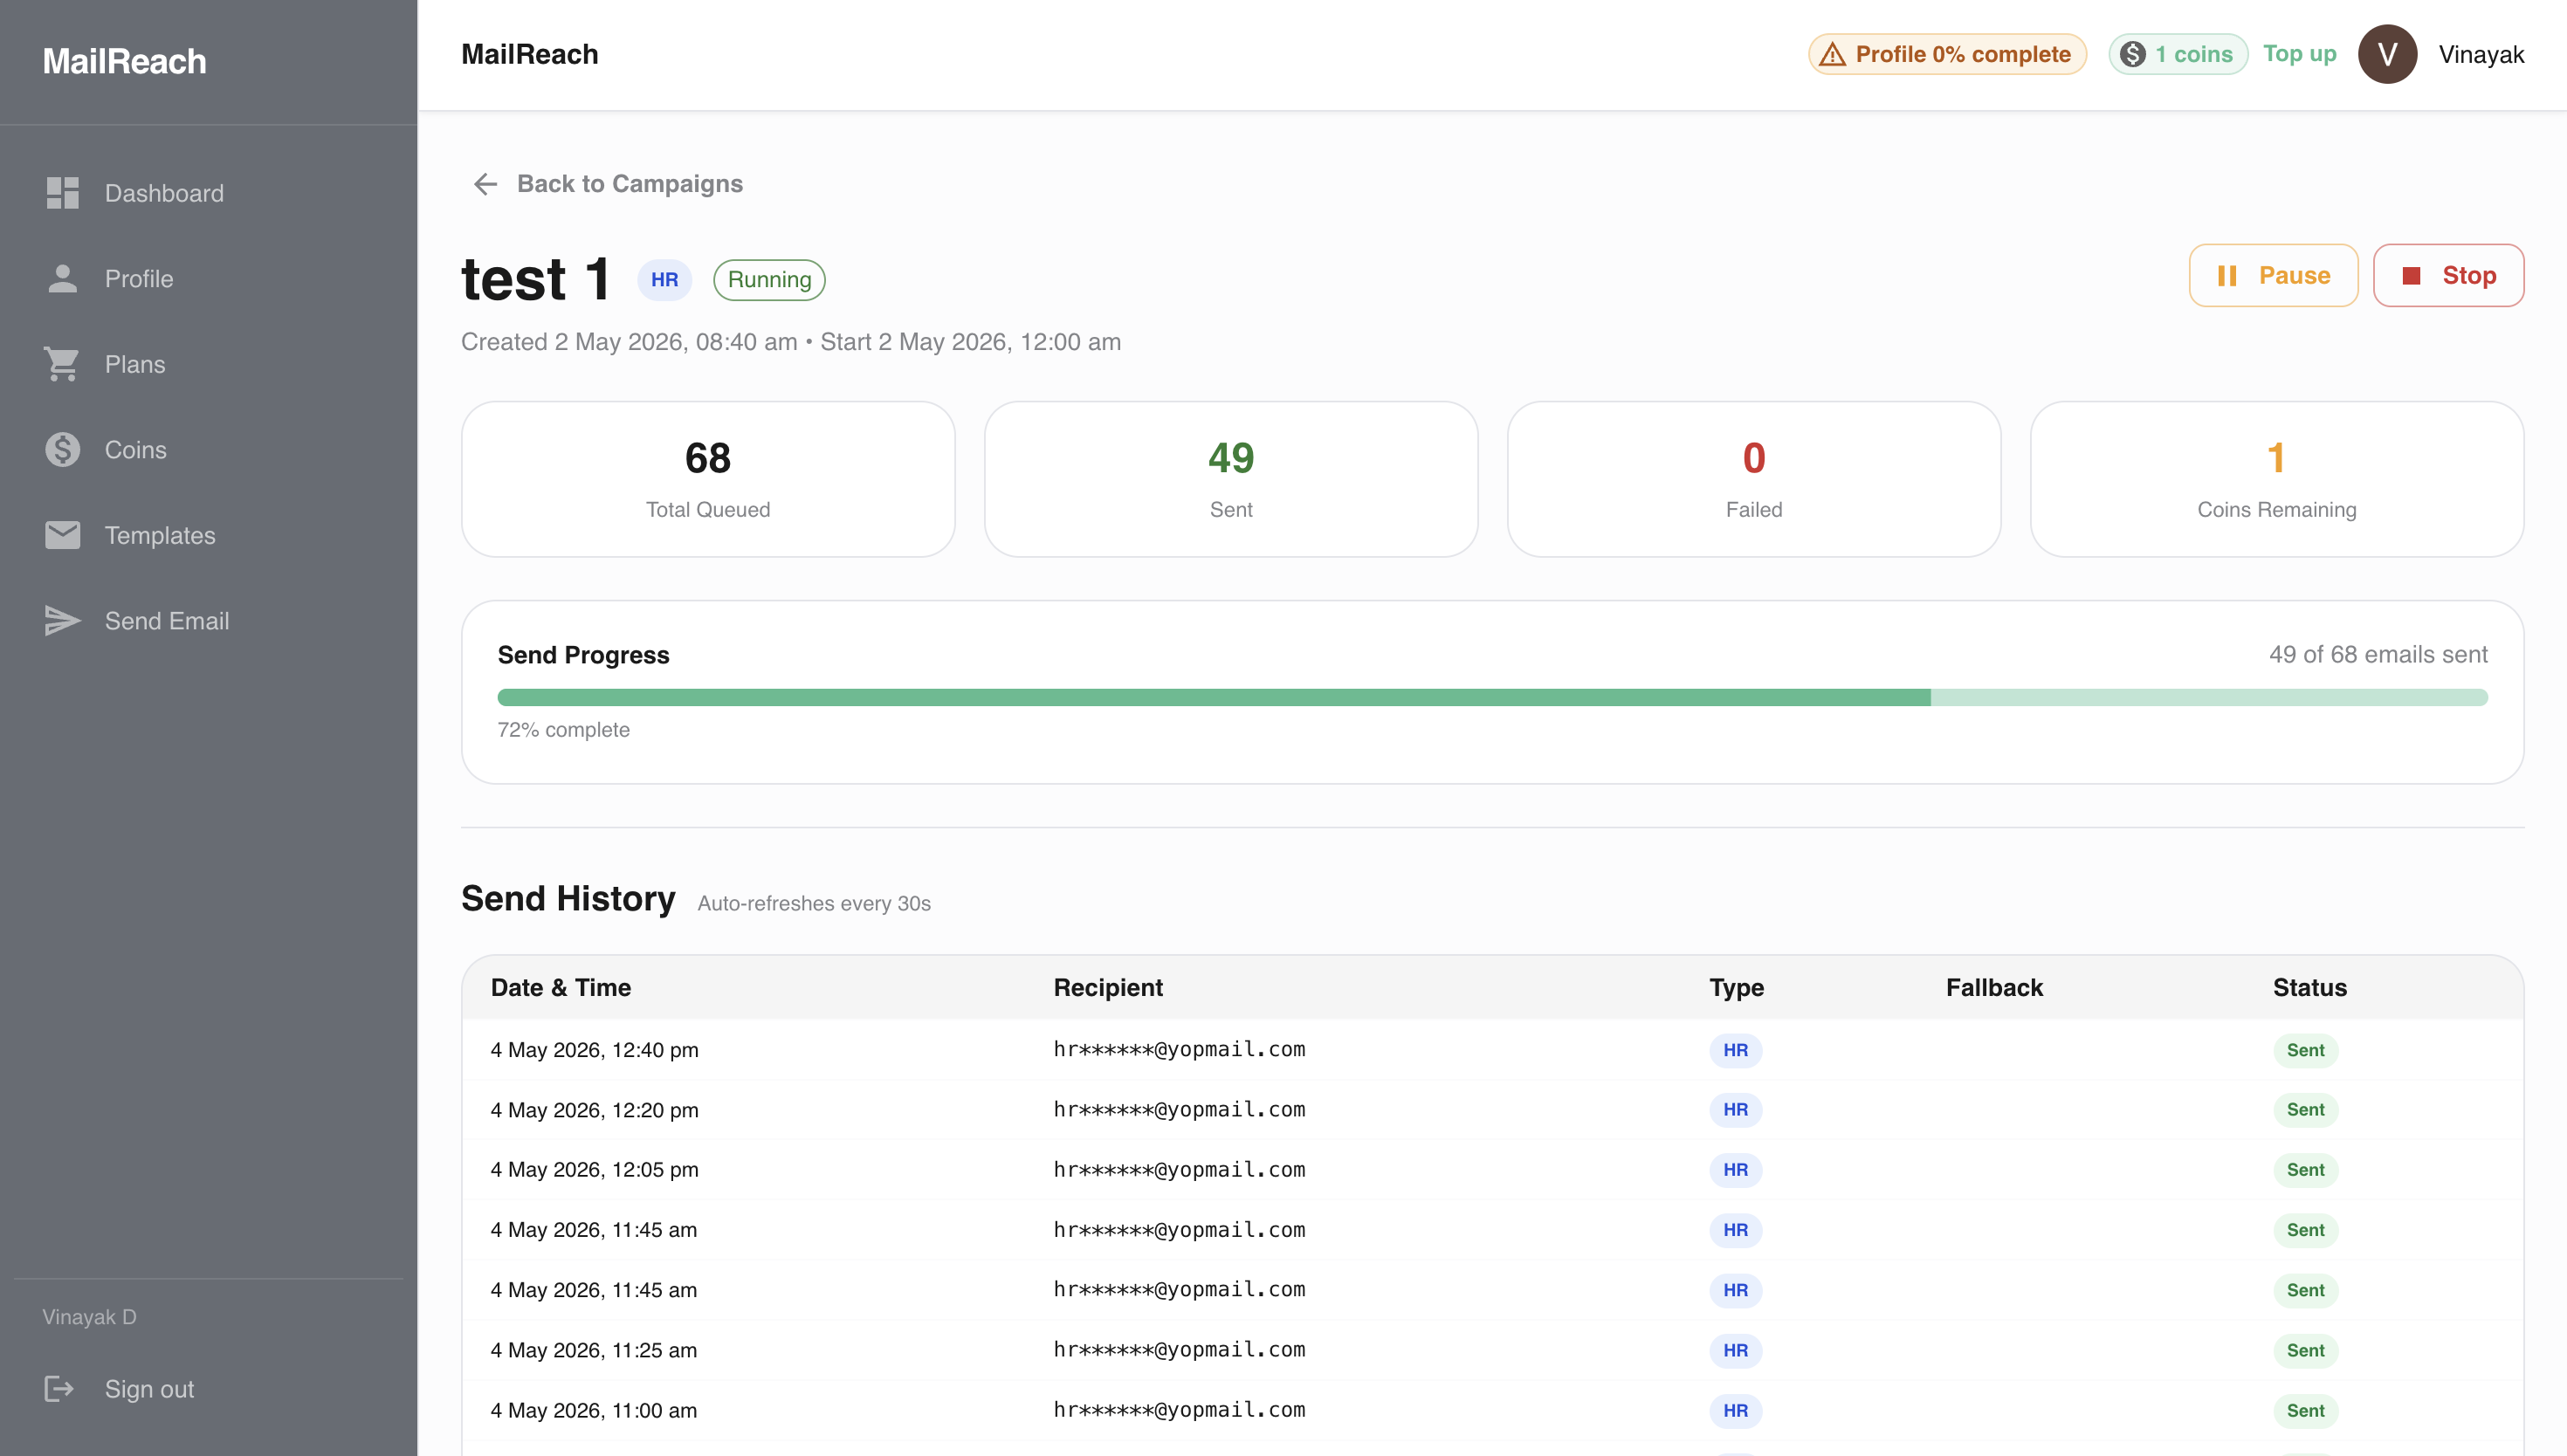
Task: Click the 49 of 68 emails sent text
Action: click(2378, 655)
